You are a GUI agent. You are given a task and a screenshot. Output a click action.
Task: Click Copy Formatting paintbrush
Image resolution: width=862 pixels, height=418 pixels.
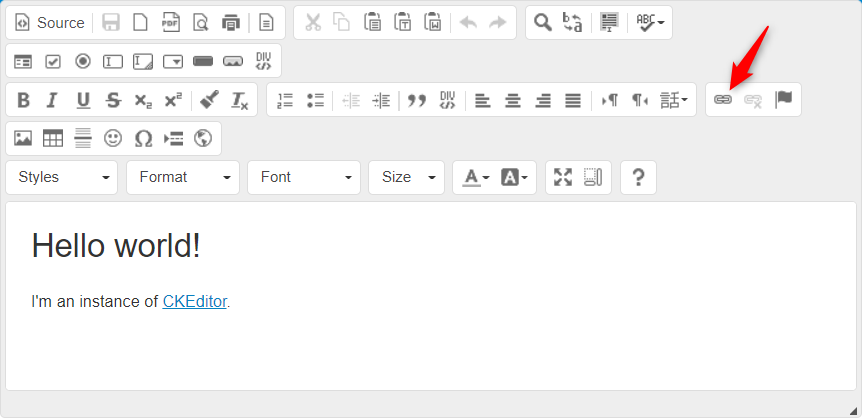(x=209, y=100)
